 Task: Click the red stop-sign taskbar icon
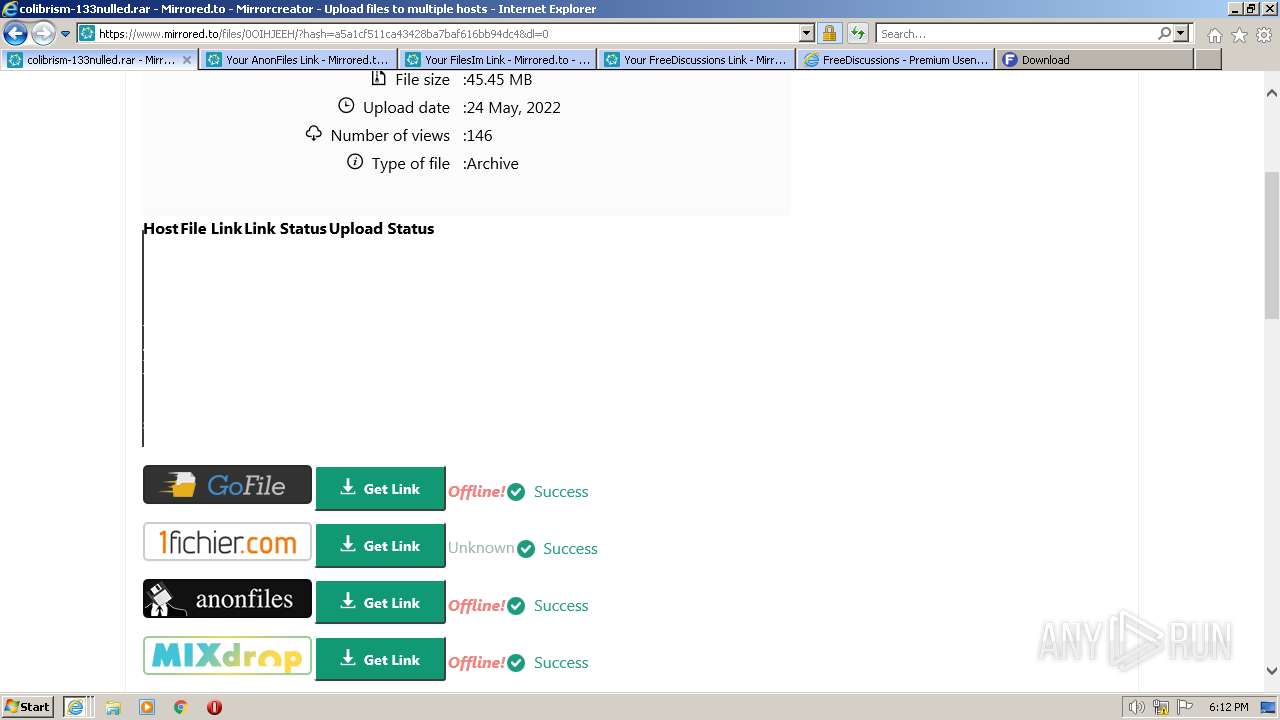click(214, 707)
